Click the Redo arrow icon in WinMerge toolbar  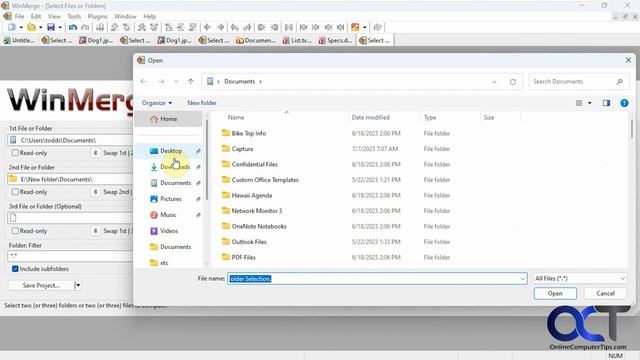point(85,27)
